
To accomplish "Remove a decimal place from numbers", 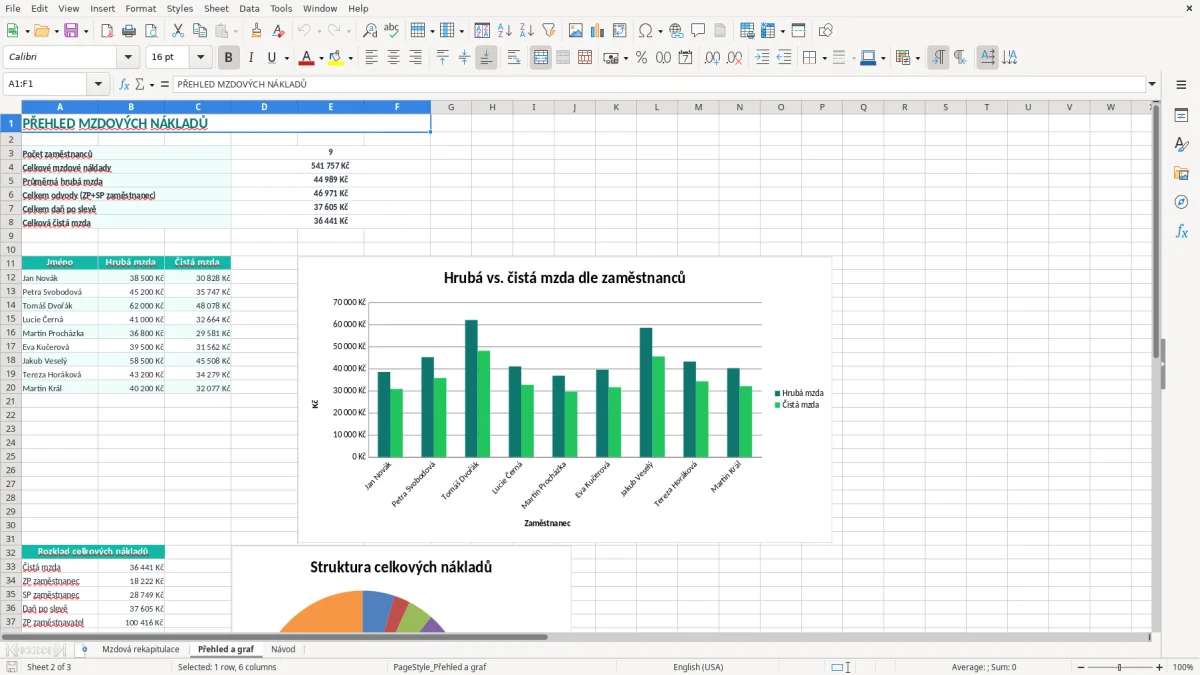I will 735,58.
